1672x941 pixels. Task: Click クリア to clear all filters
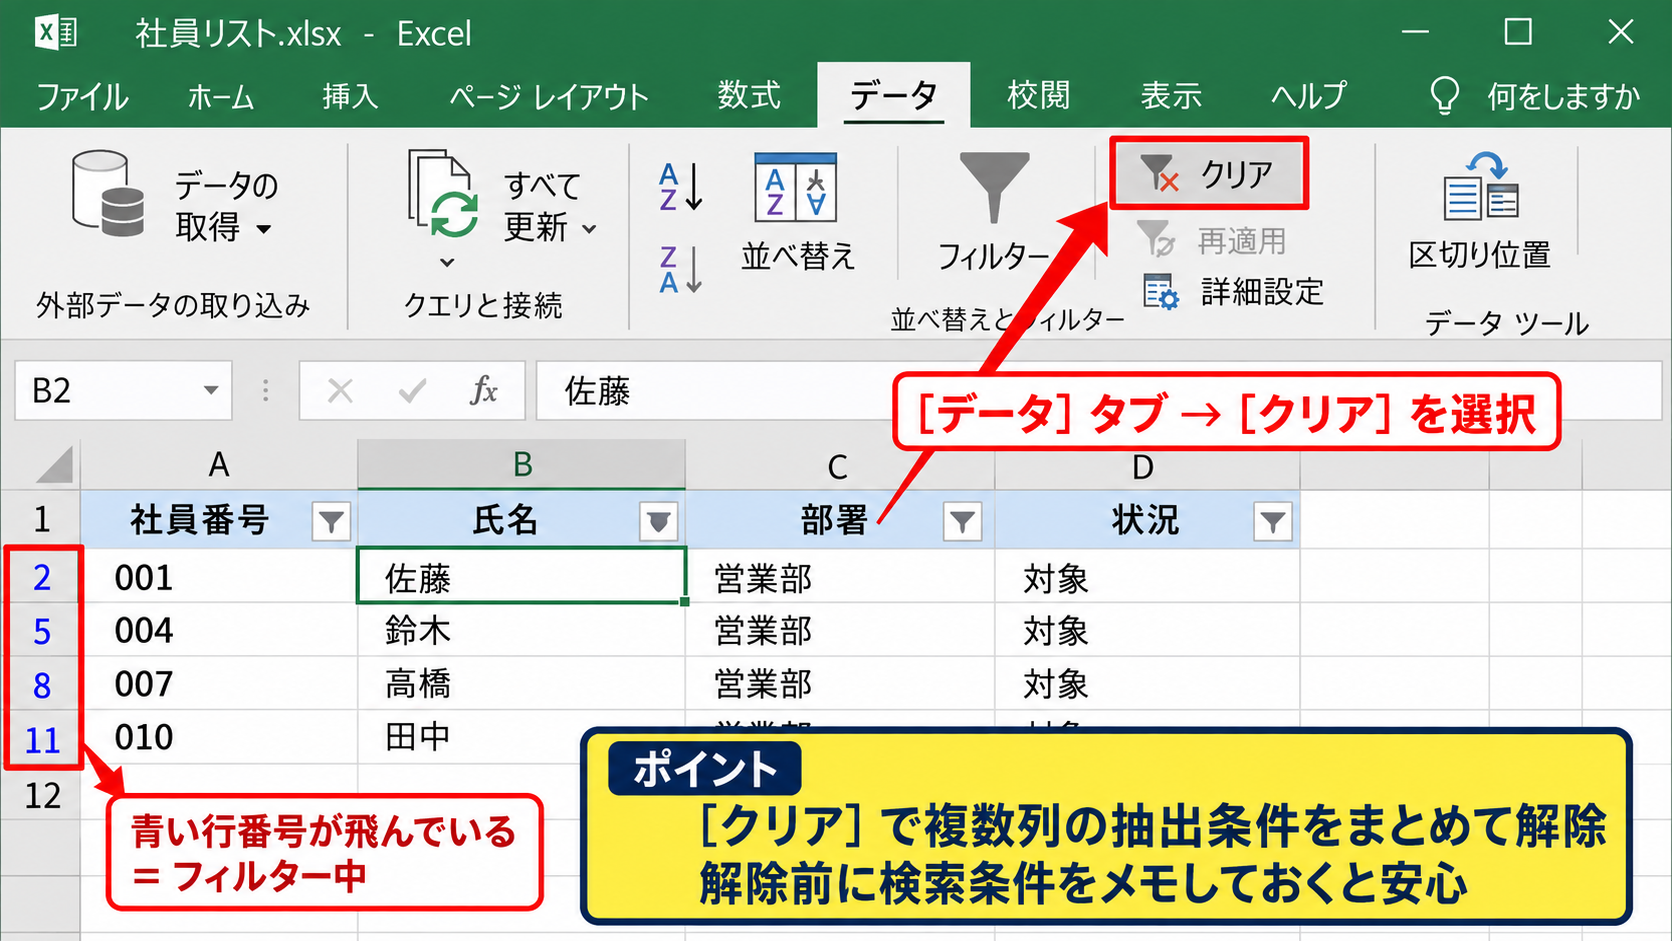pyautogui.click(x=1208, y=174)
